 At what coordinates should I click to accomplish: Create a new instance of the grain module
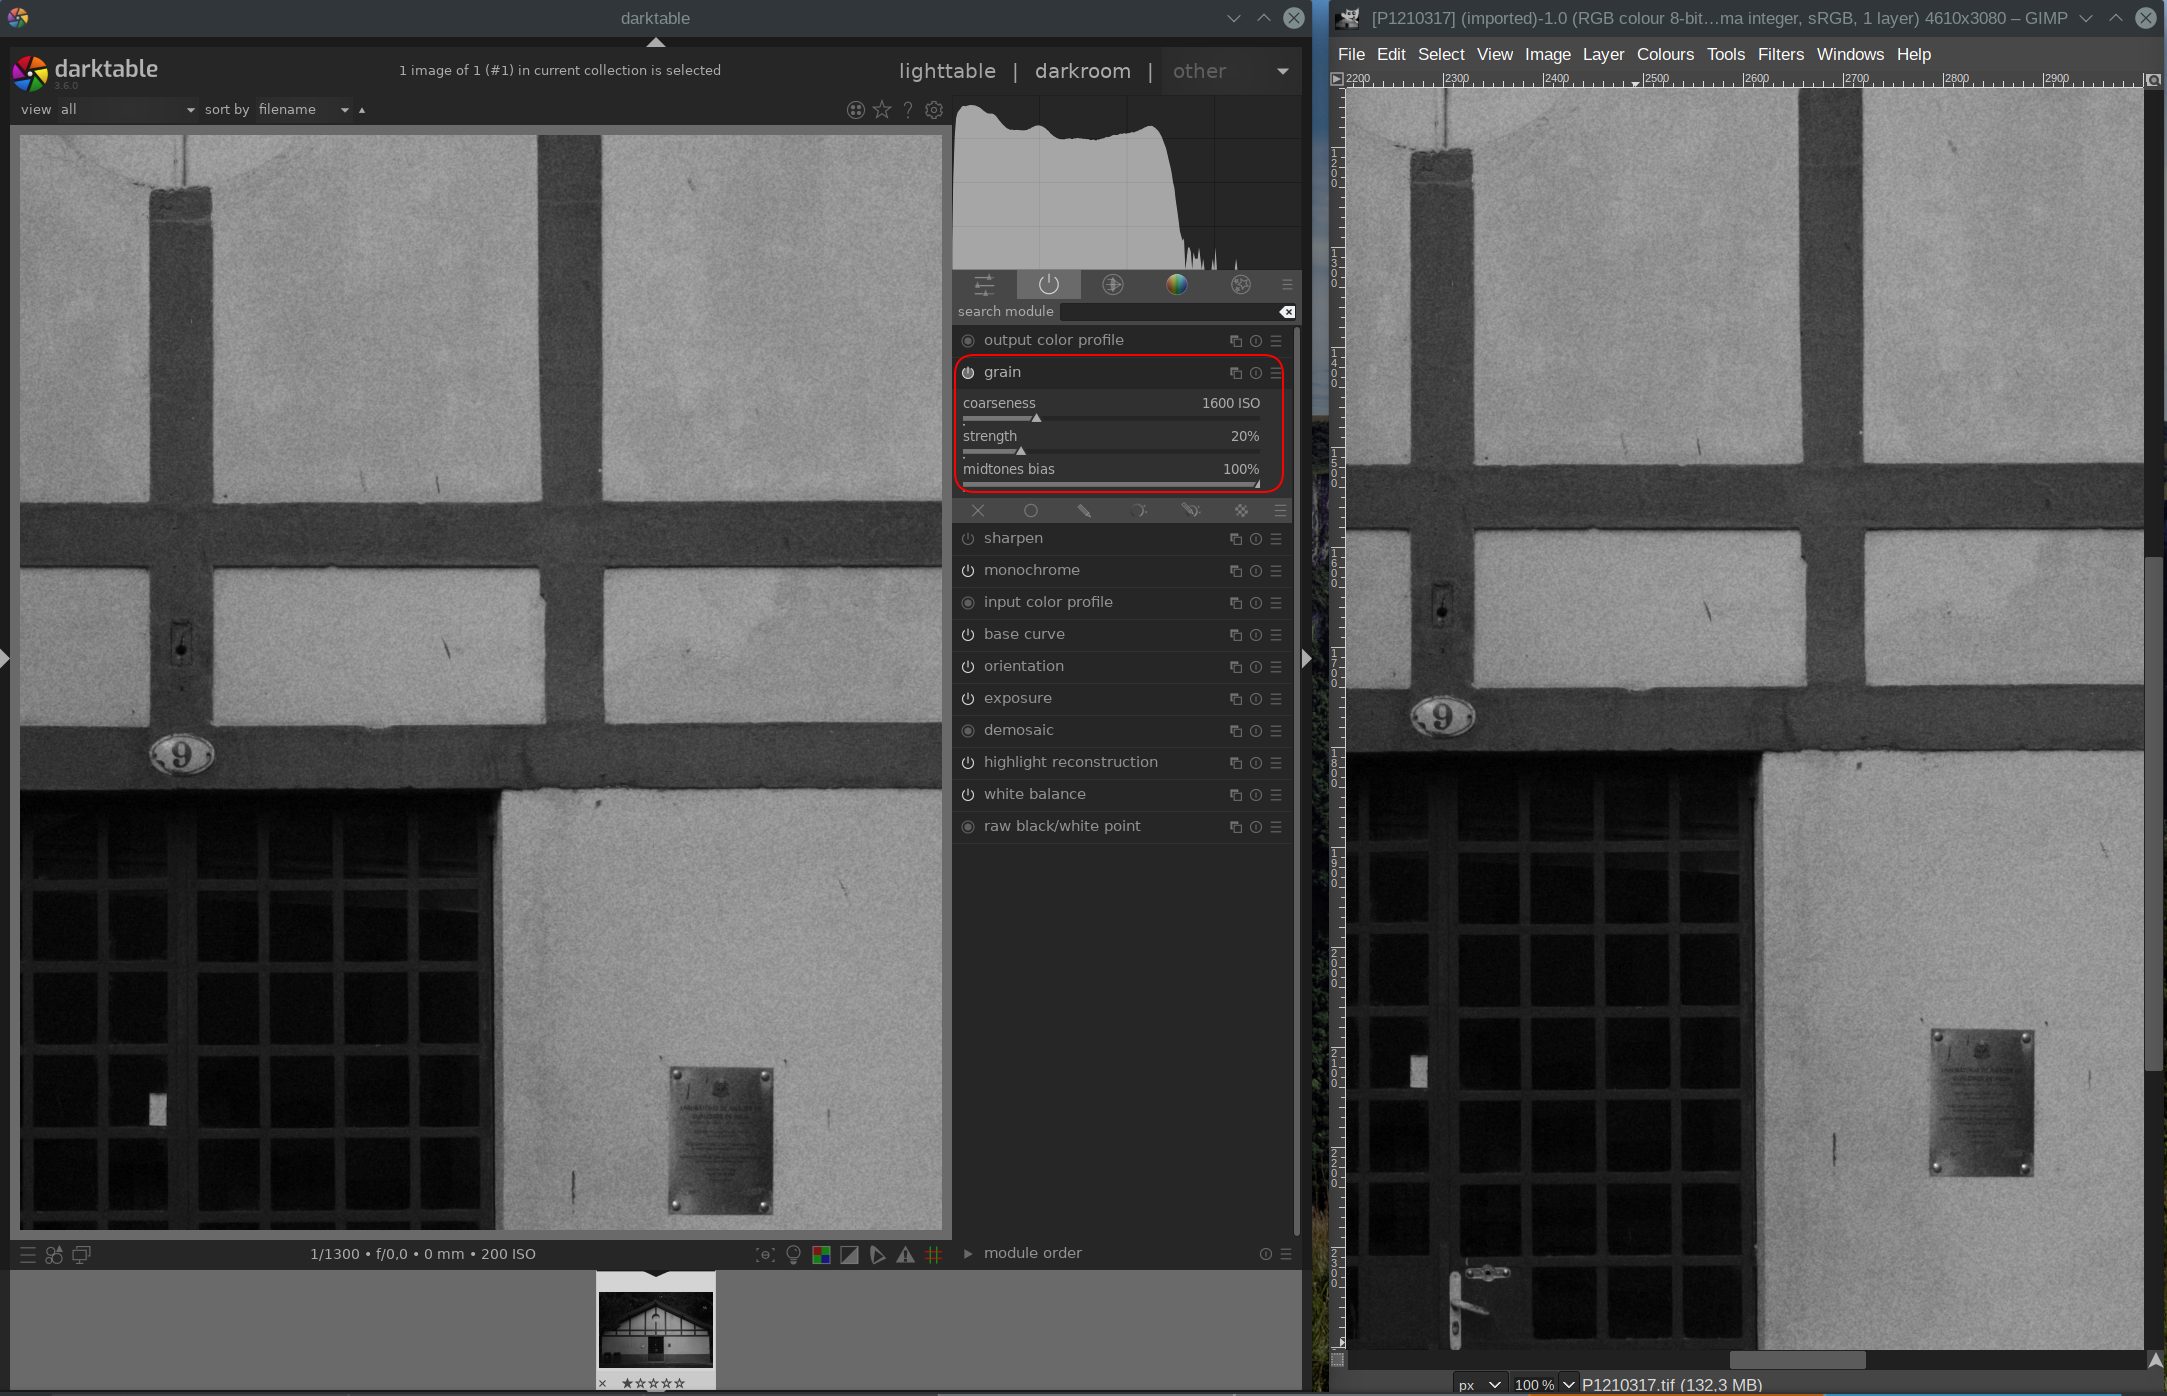point(1236,372)
